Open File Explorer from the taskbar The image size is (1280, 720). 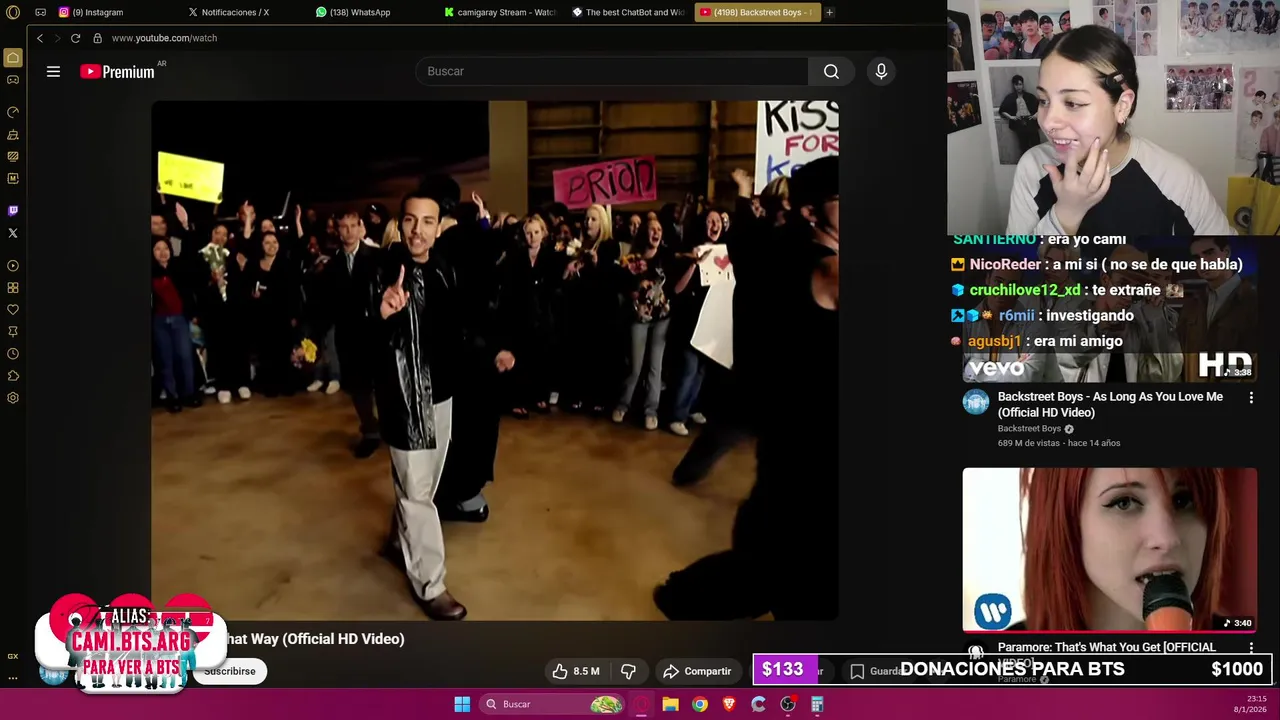pos(670,704)
